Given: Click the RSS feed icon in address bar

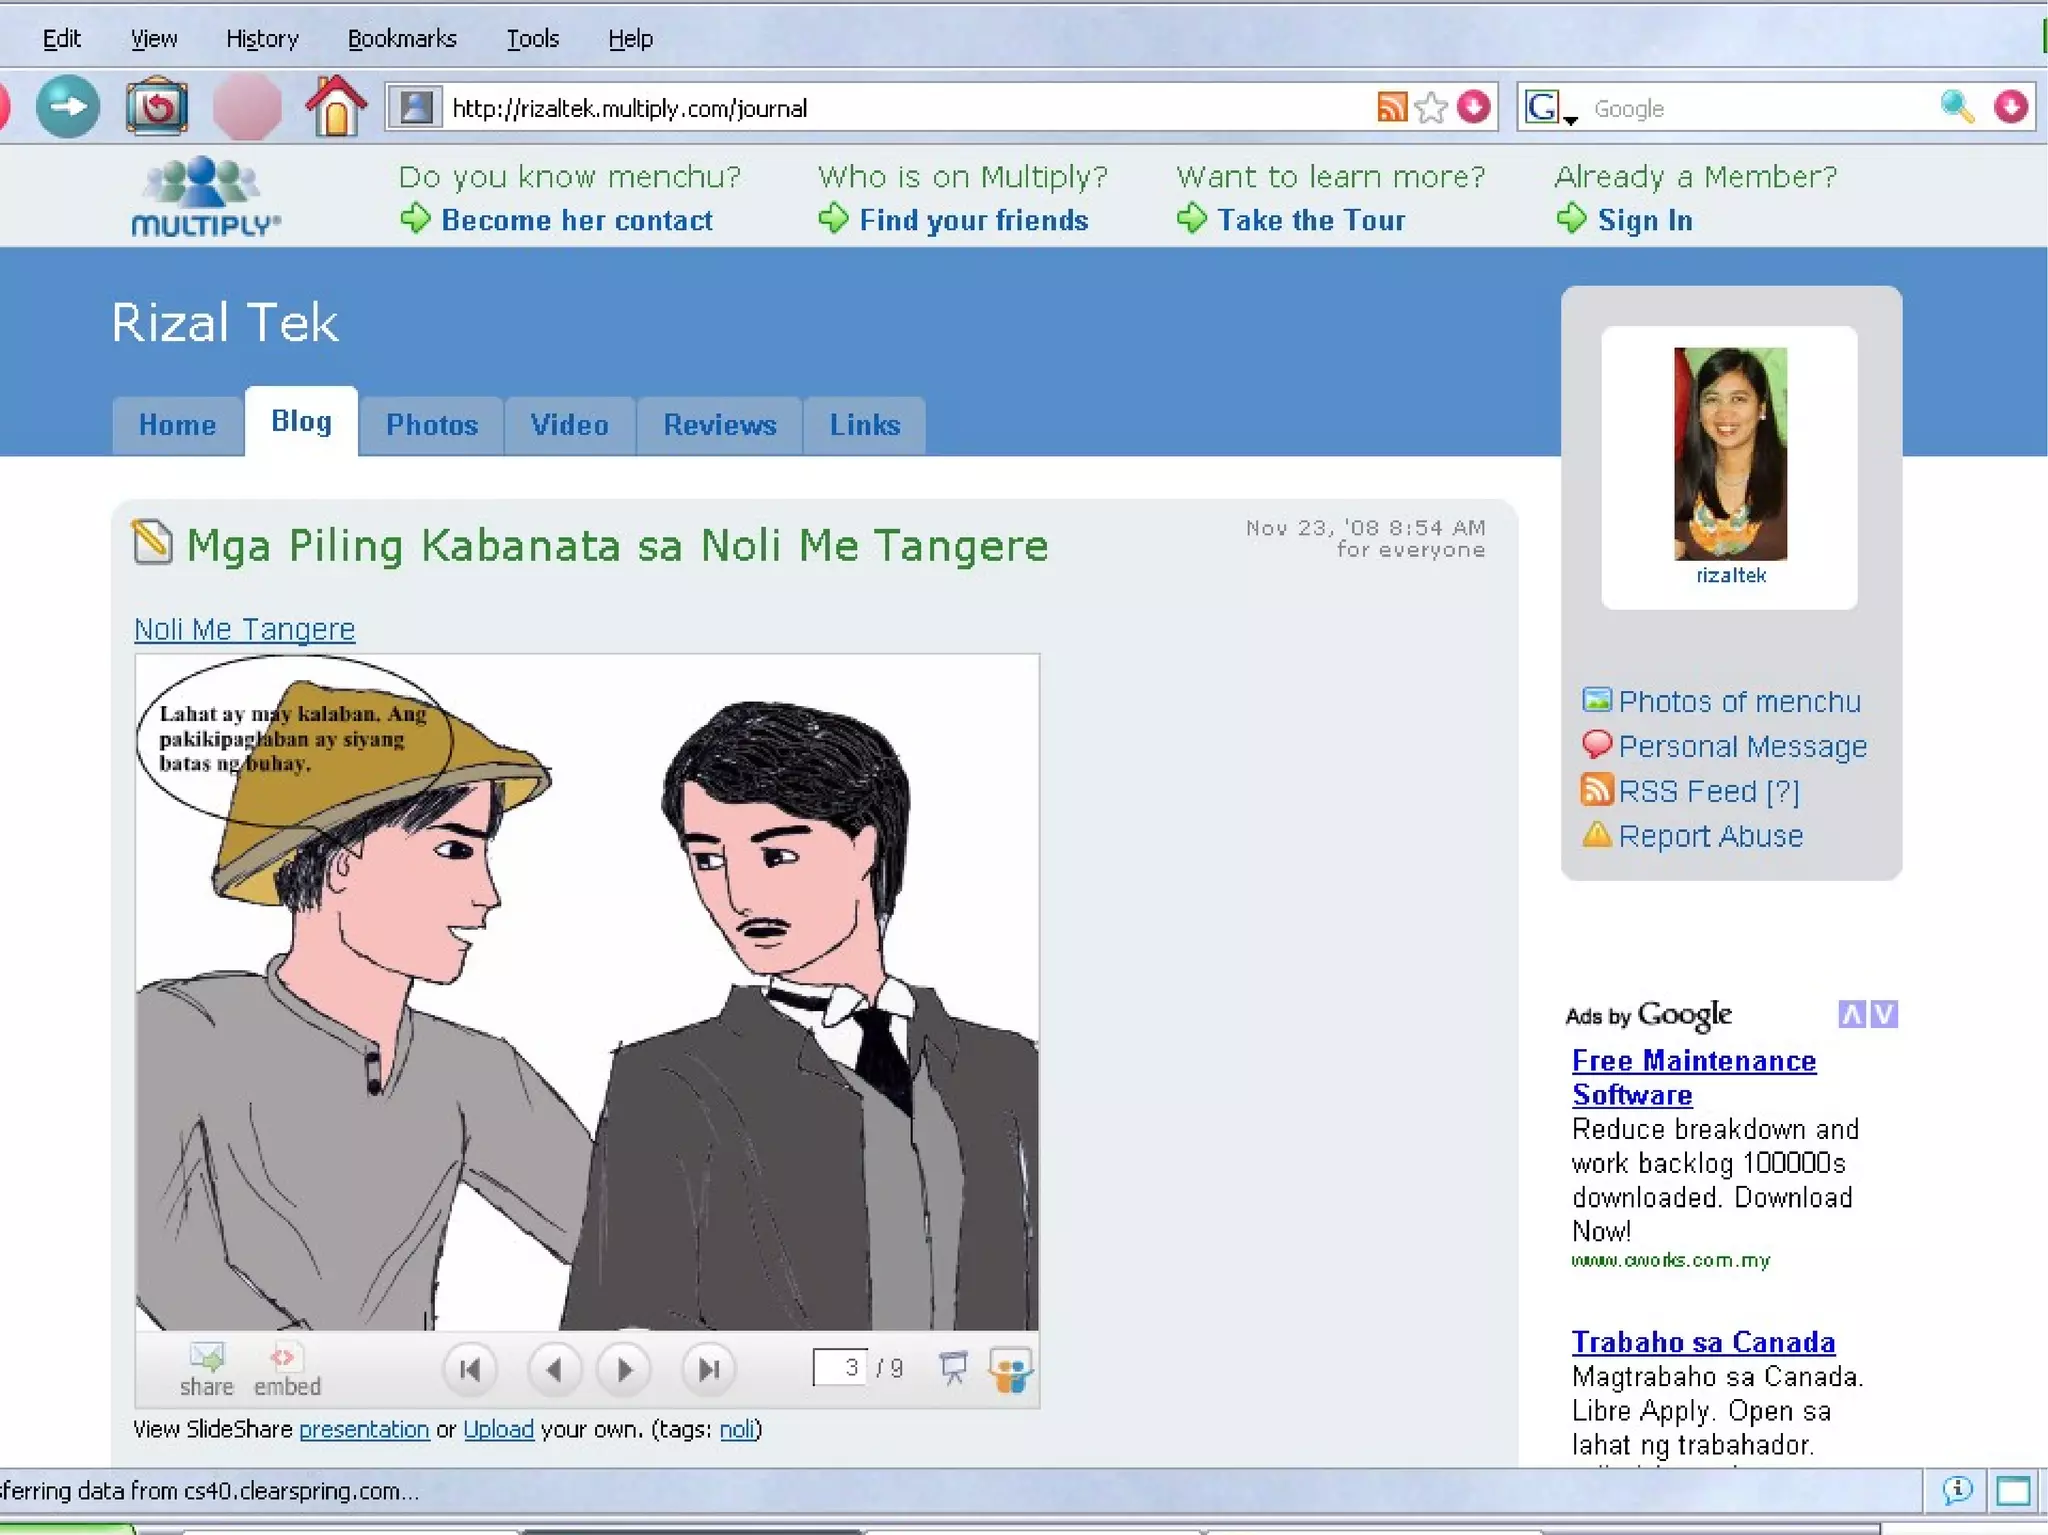Looking at the screenshot, I should (1391, 107).
